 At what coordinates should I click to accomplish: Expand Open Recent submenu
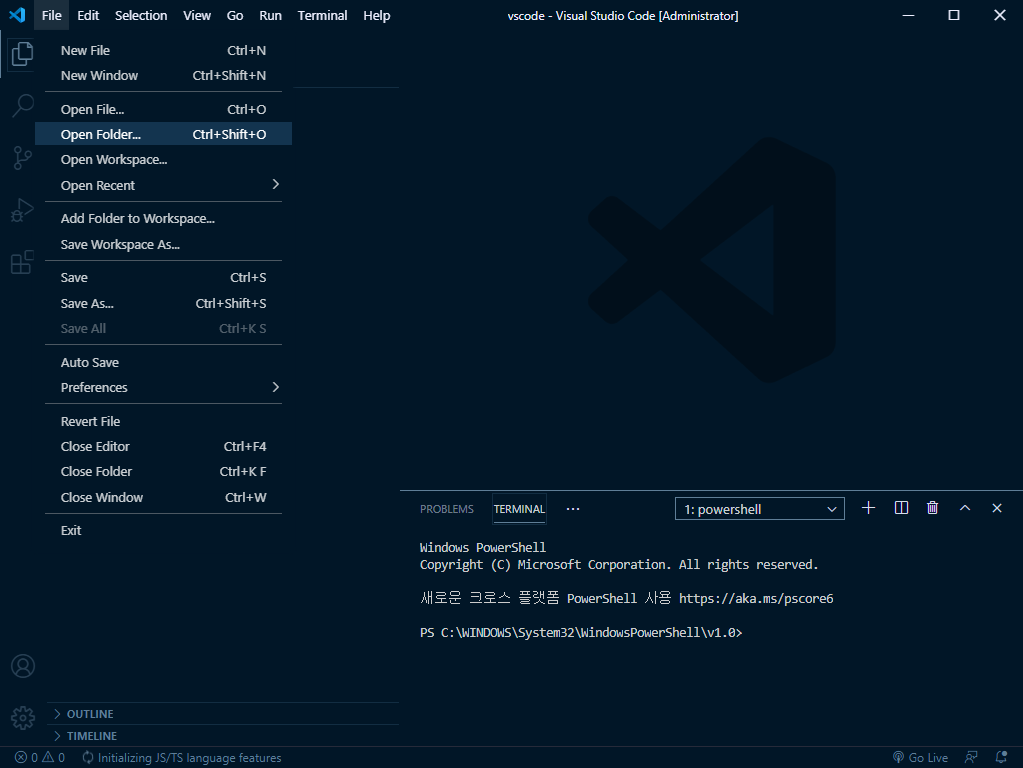pos(163,185)
